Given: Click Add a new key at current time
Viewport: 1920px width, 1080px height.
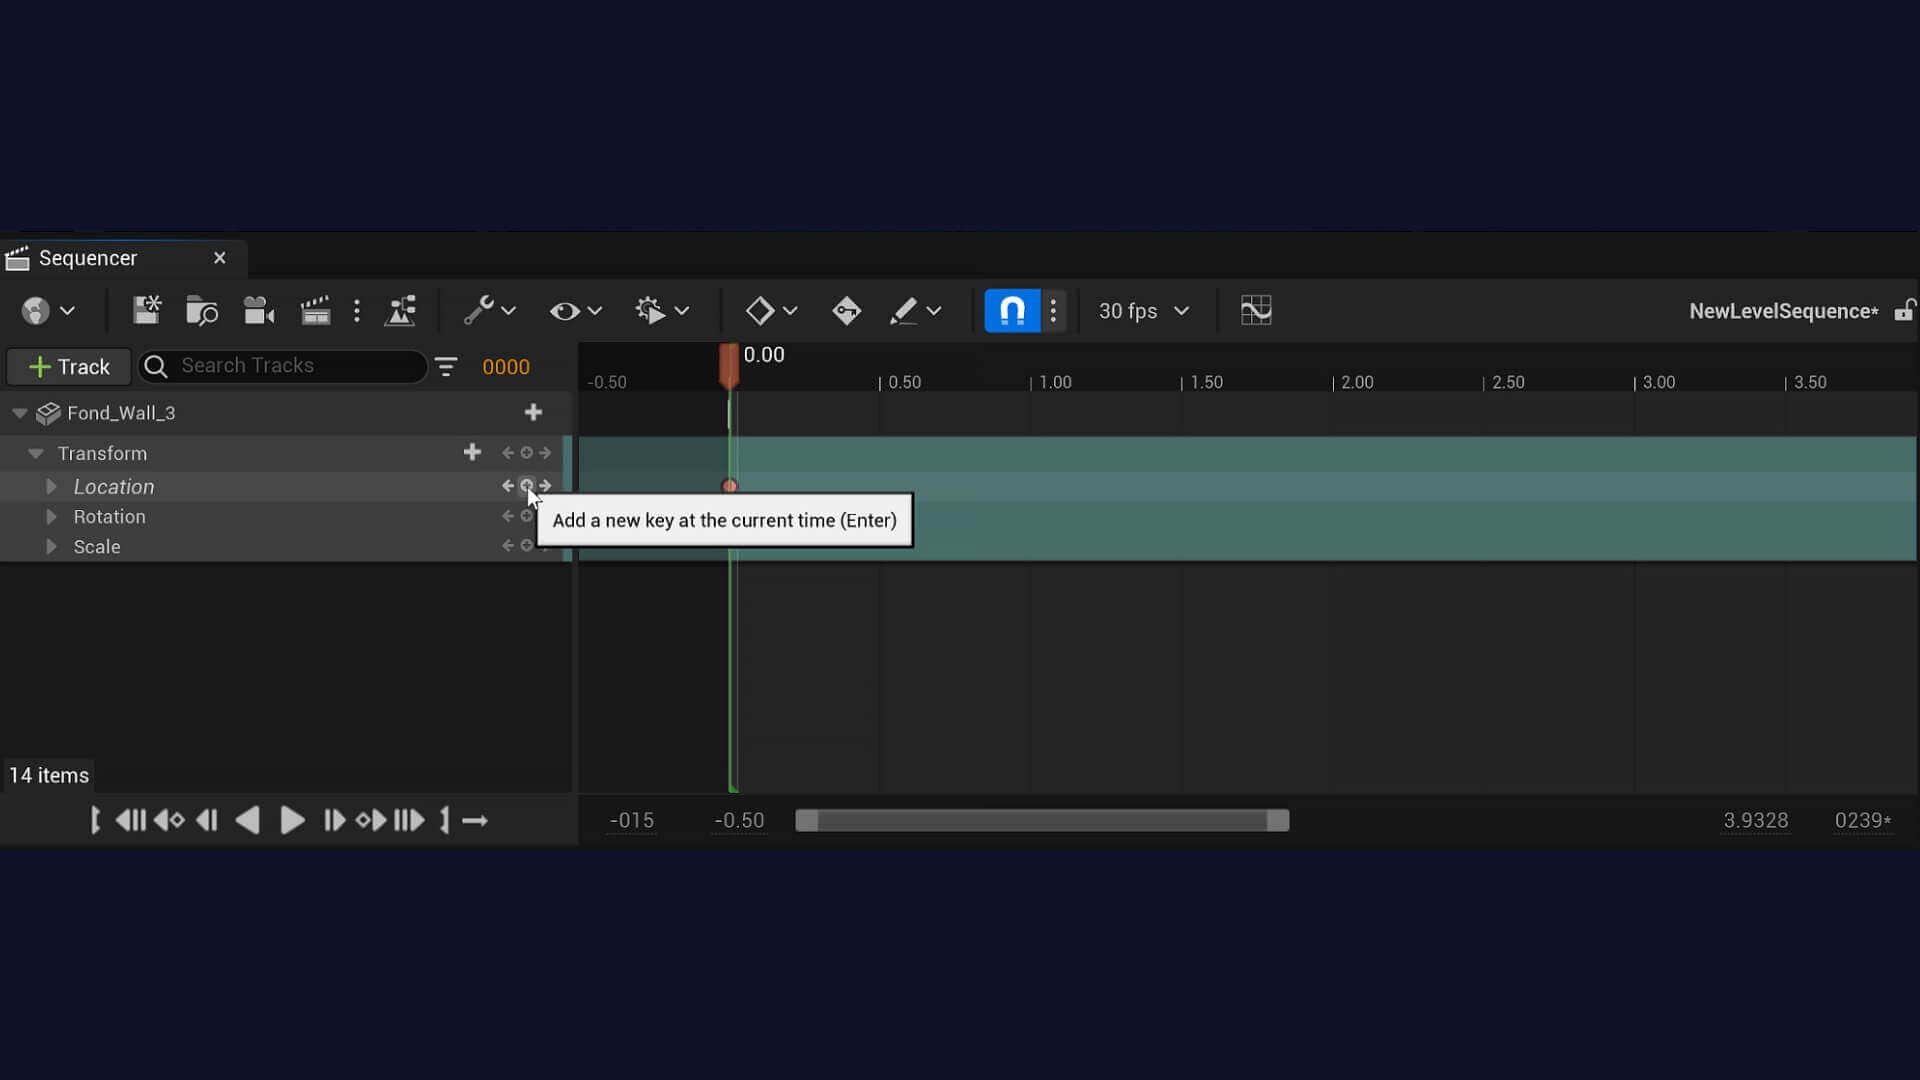Looking at the screenshot, I should pos(526,485).
